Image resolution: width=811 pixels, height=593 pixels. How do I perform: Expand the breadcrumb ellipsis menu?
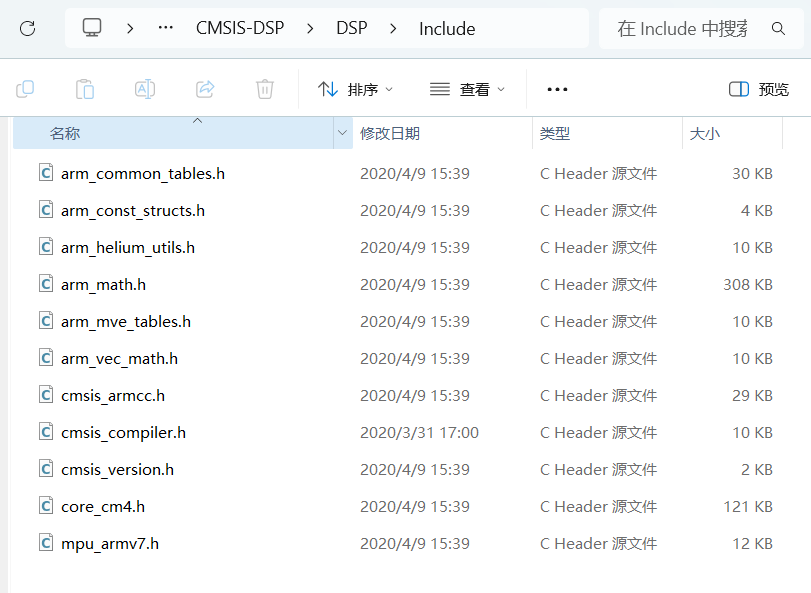165,28
